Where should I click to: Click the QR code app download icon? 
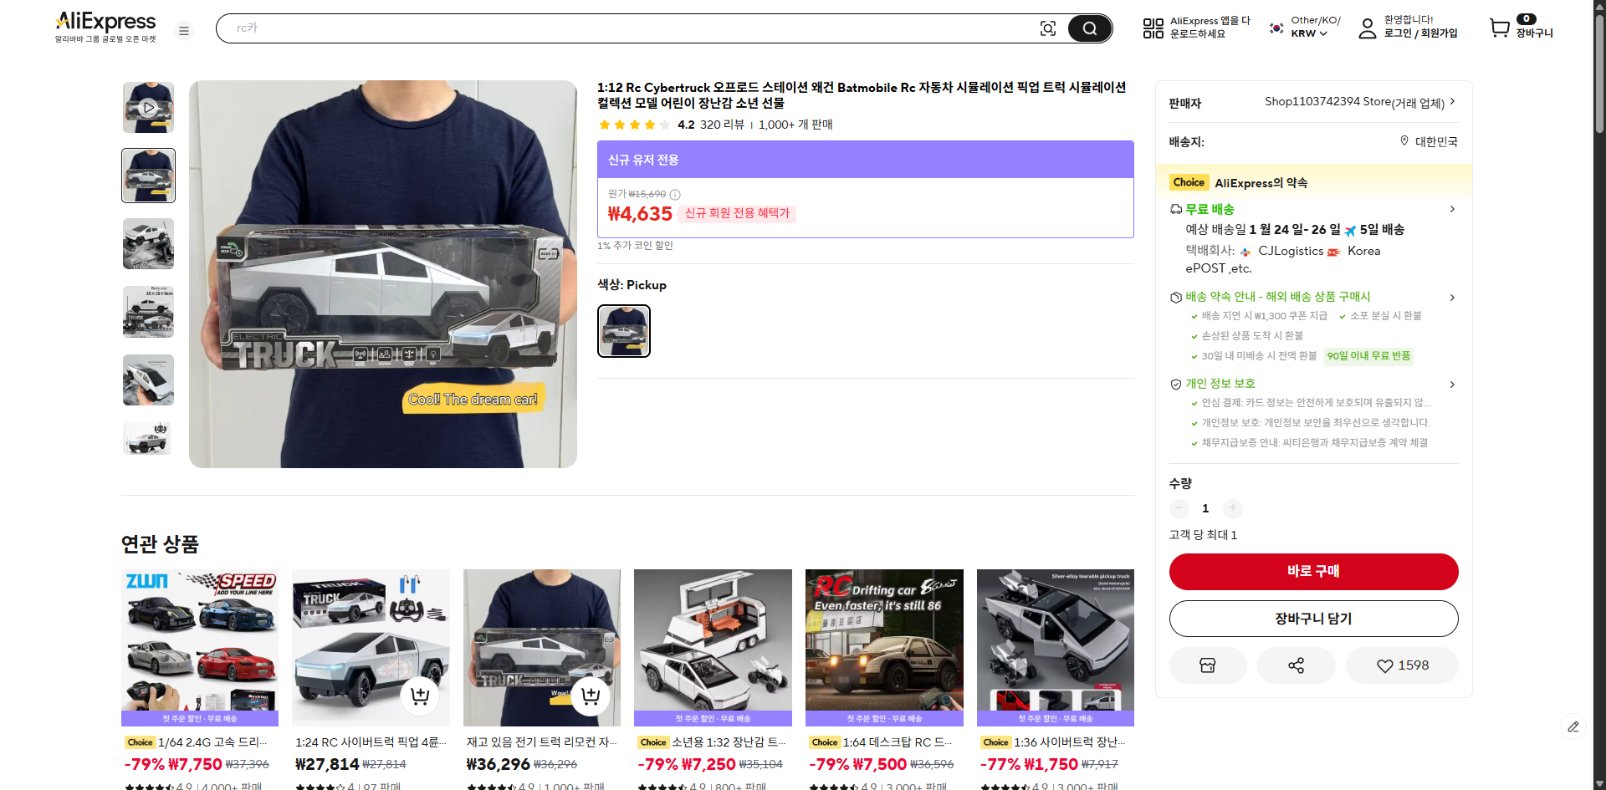click(x=1153, y=28)
